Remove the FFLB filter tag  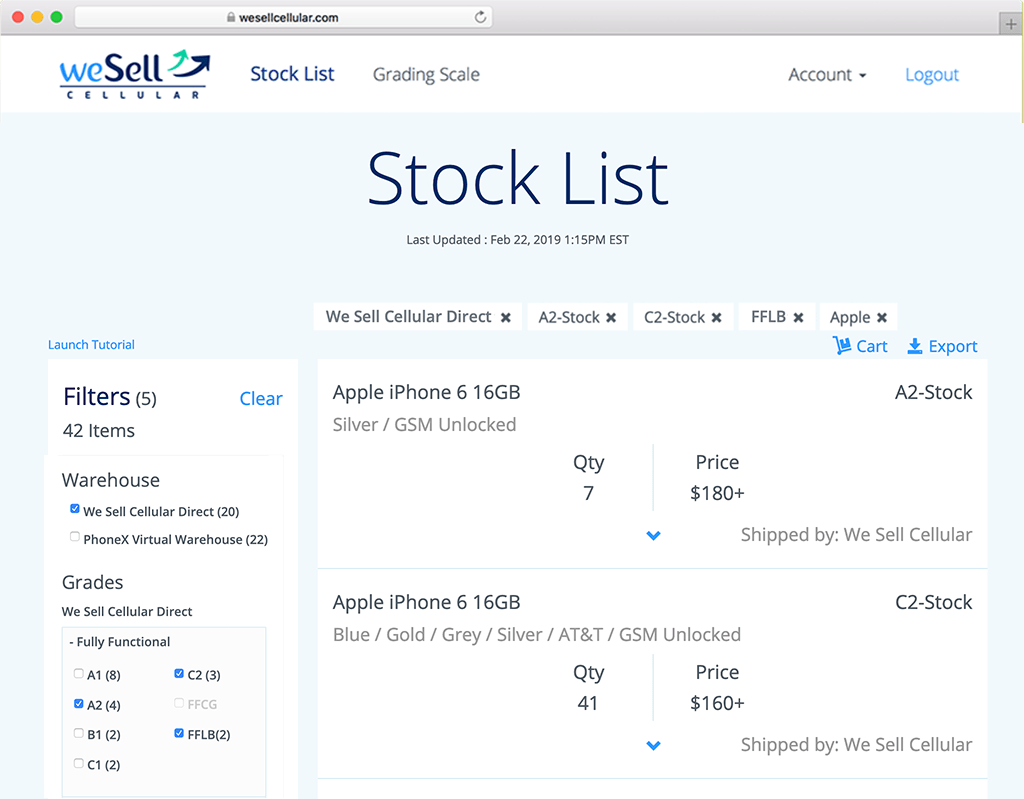click(798, 318)
